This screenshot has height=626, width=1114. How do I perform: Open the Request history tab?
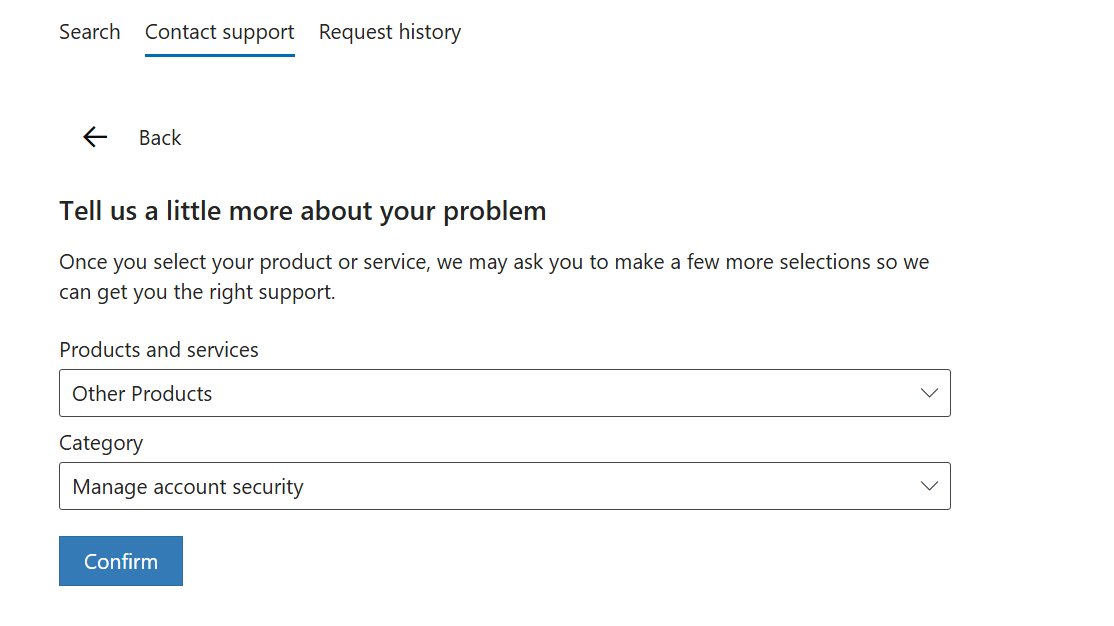click(389, 32)
